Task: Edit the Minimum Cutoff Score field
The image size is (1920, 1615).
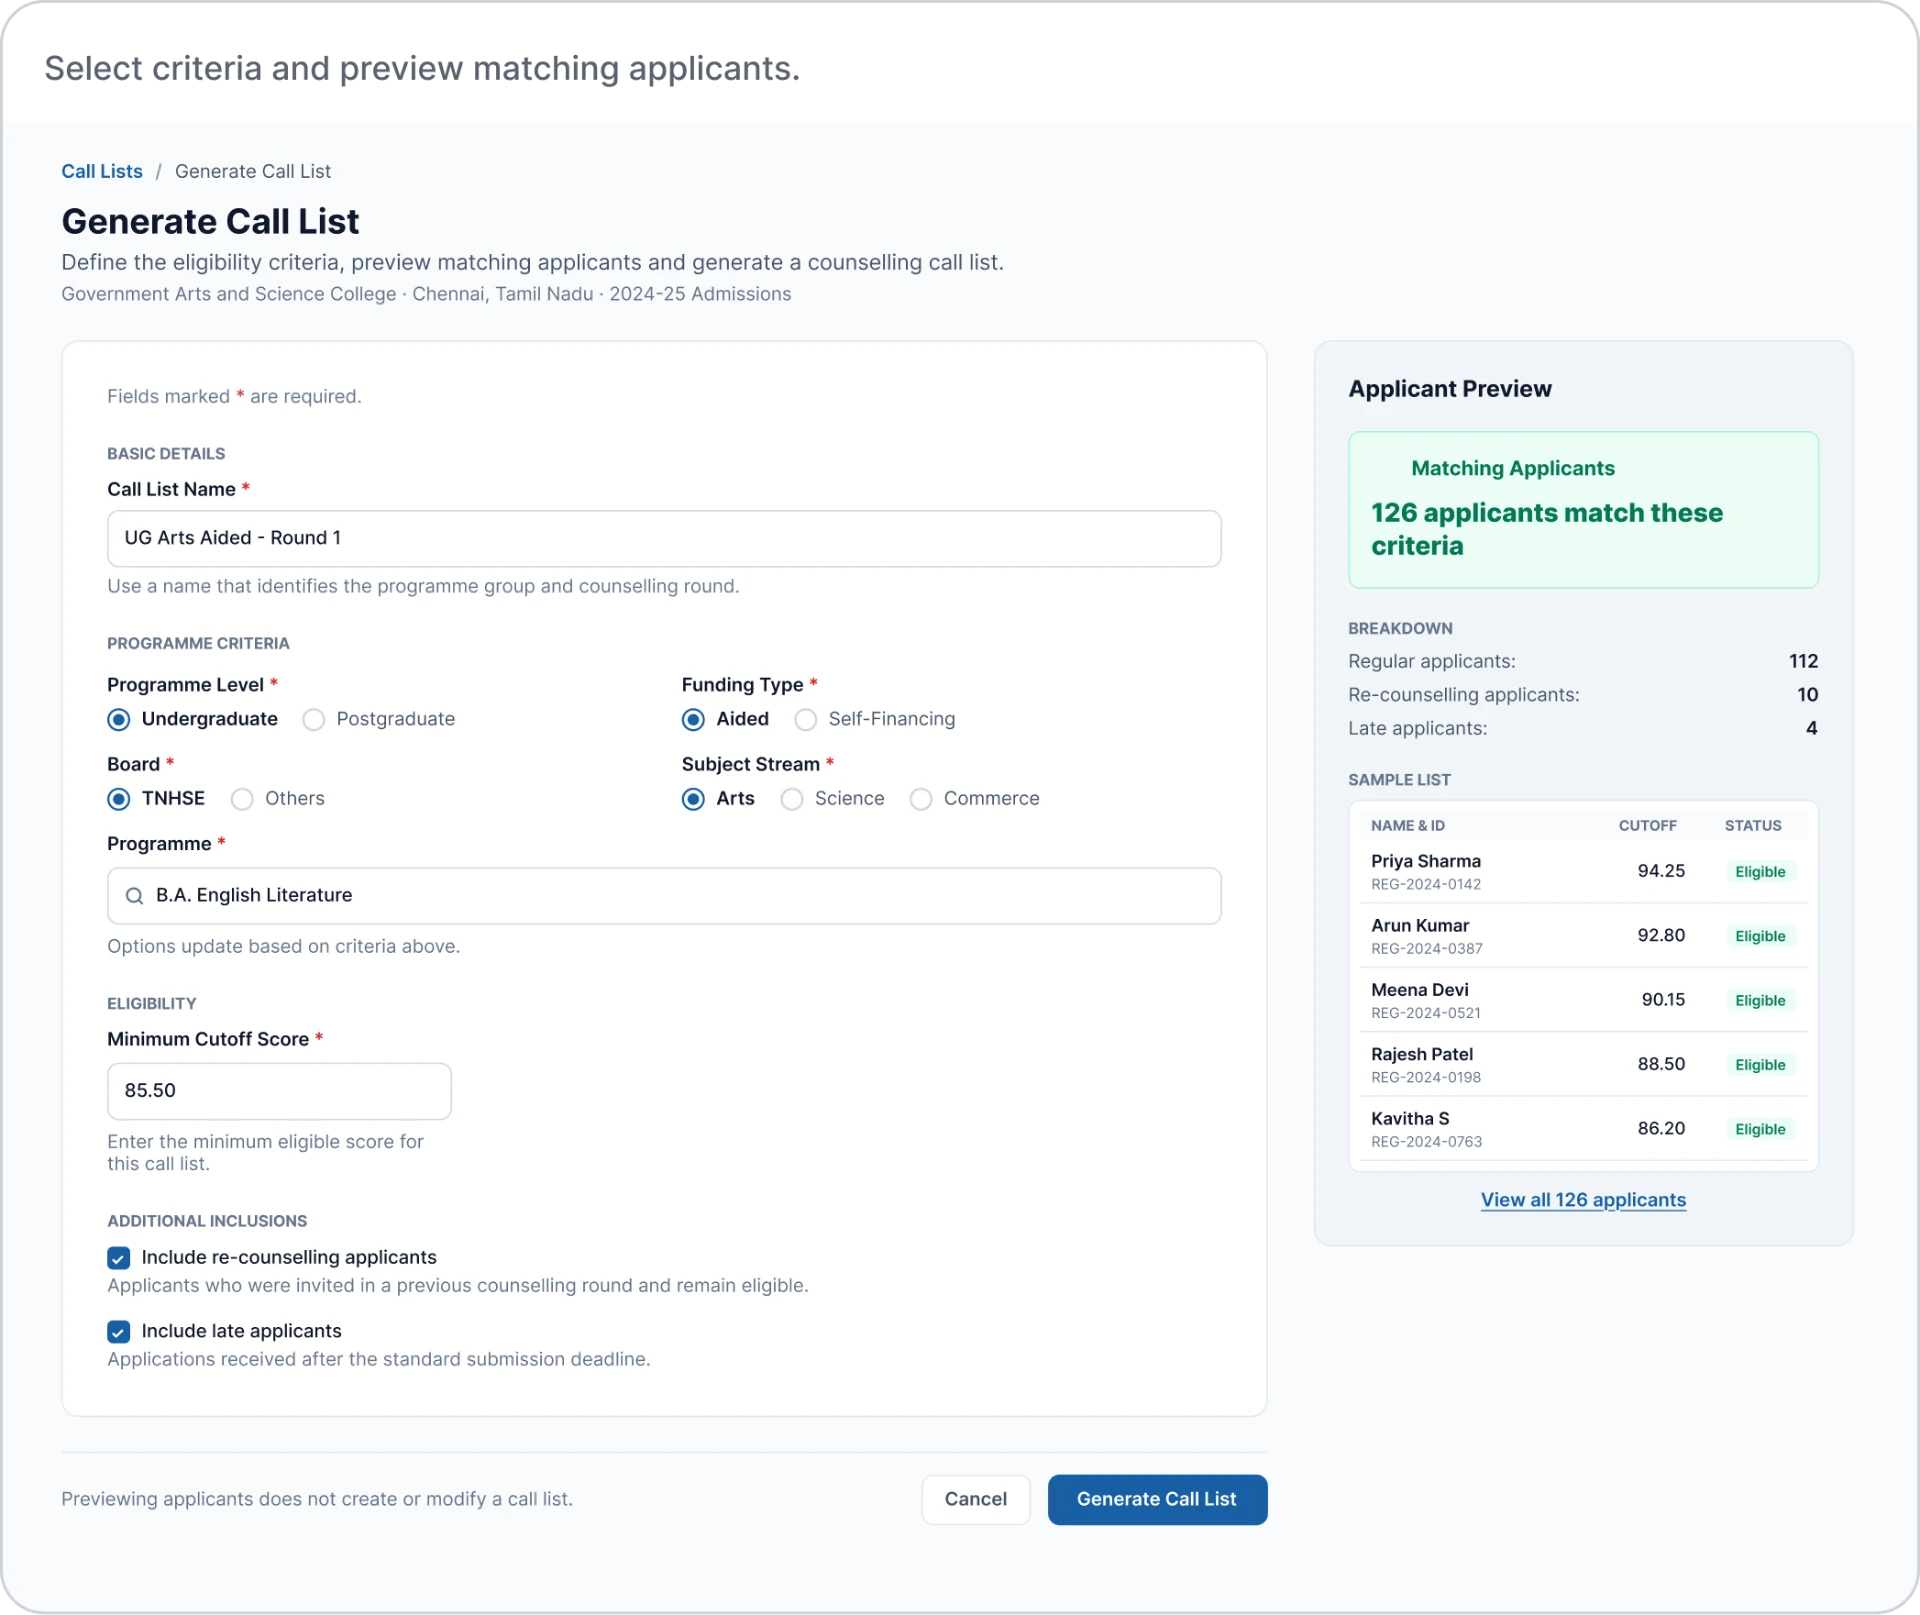Action: click(x=279, y=1091)
